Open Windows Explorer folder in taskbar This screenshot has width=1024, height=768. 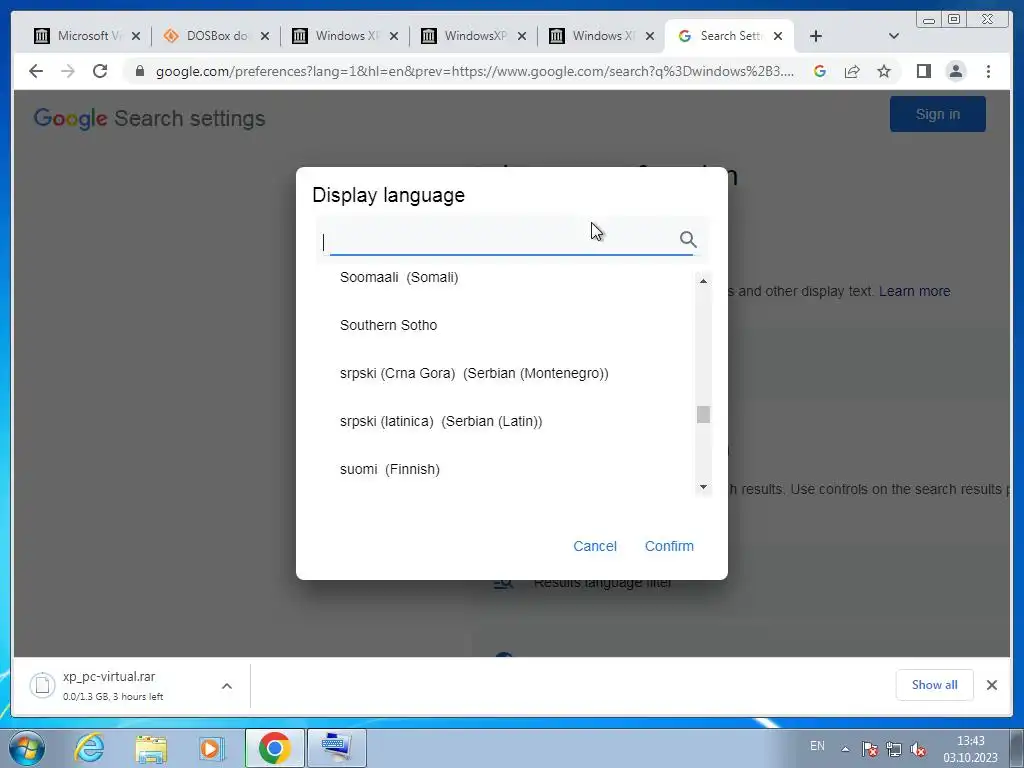[151, 748]
